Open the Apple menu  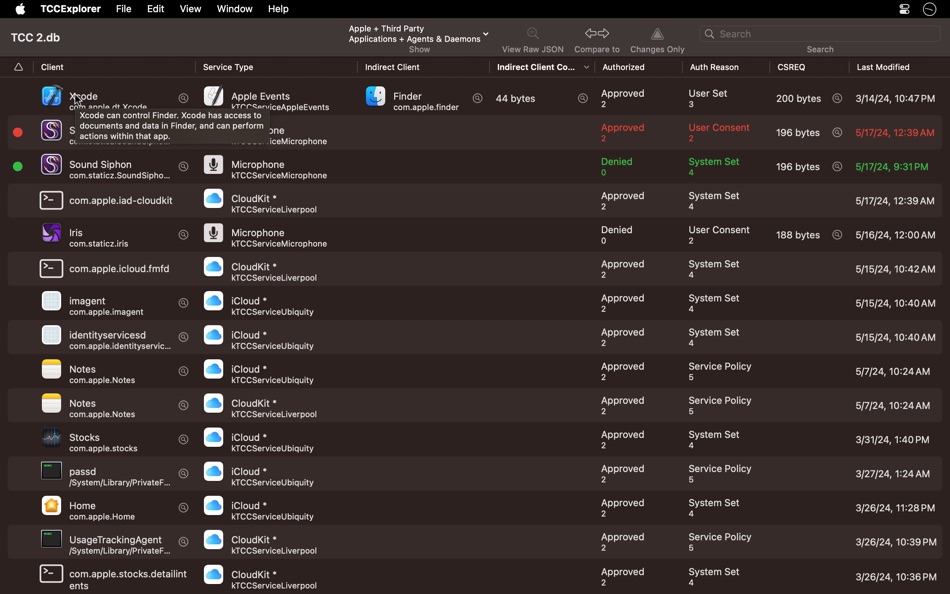[20, 8]
